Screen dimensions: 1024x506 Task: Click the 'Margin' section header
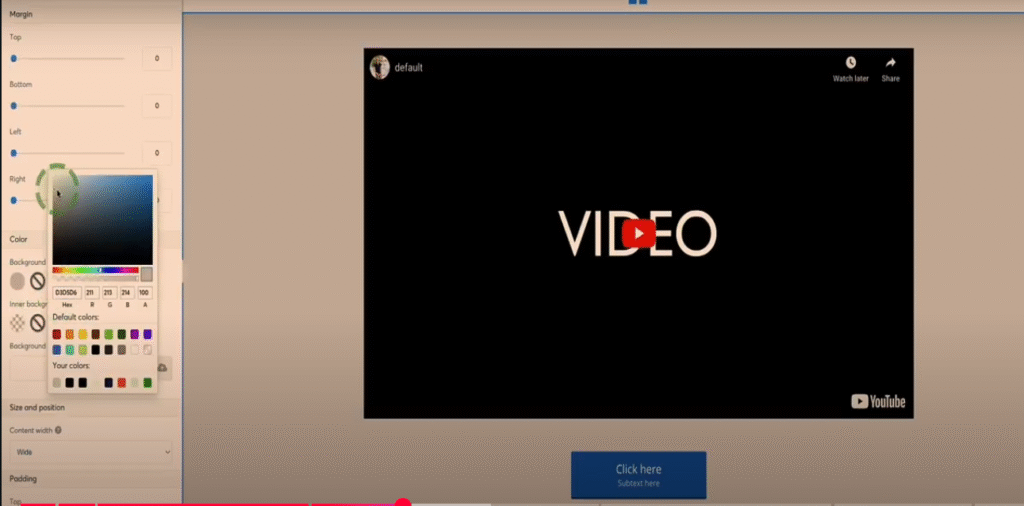tap(21, 14)
